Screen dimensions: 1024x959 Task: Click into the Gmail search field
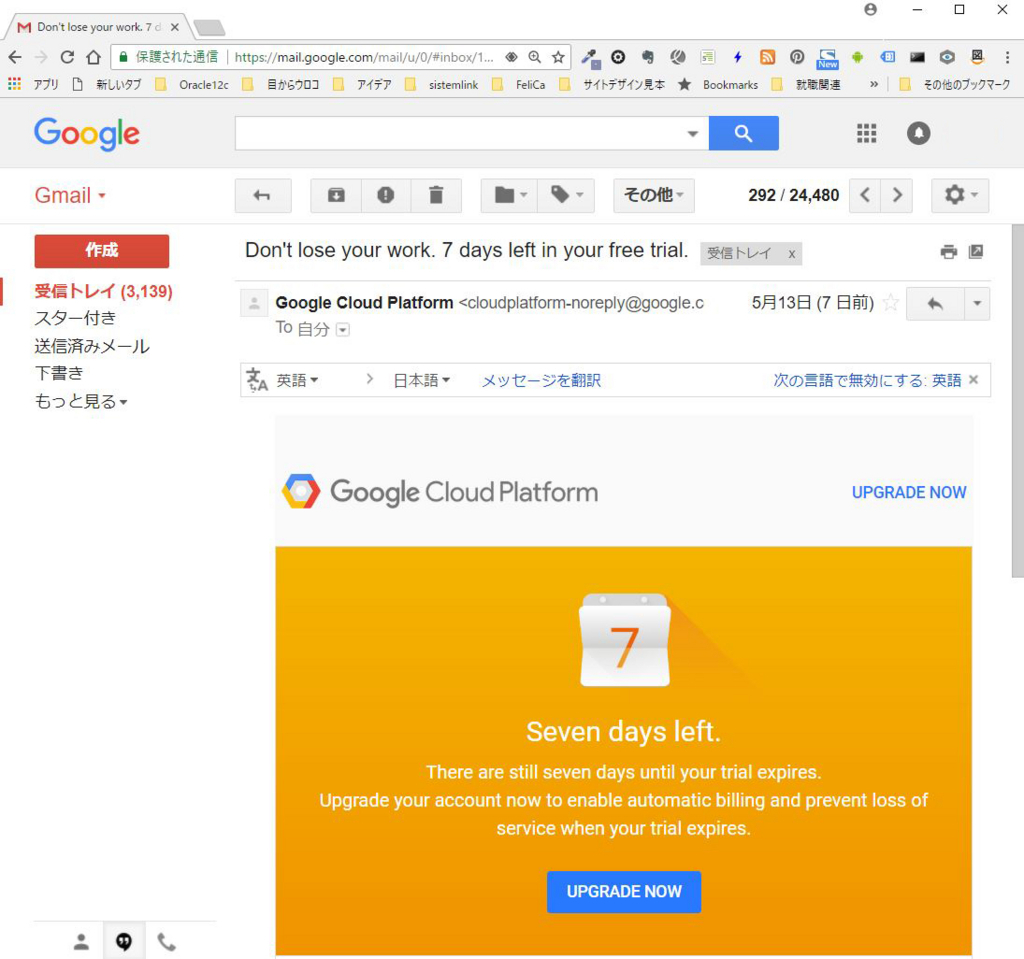coord(459,133)
